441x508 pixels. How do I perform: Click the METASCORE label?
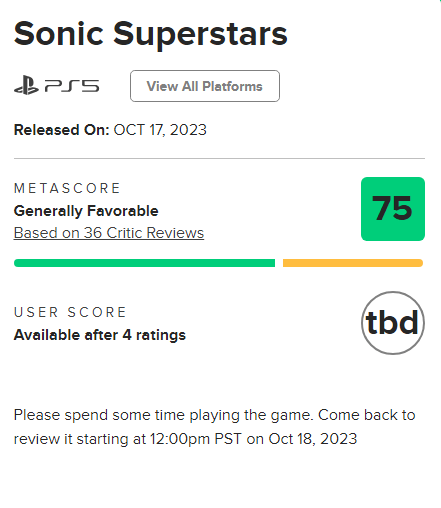tap(67, 188)
